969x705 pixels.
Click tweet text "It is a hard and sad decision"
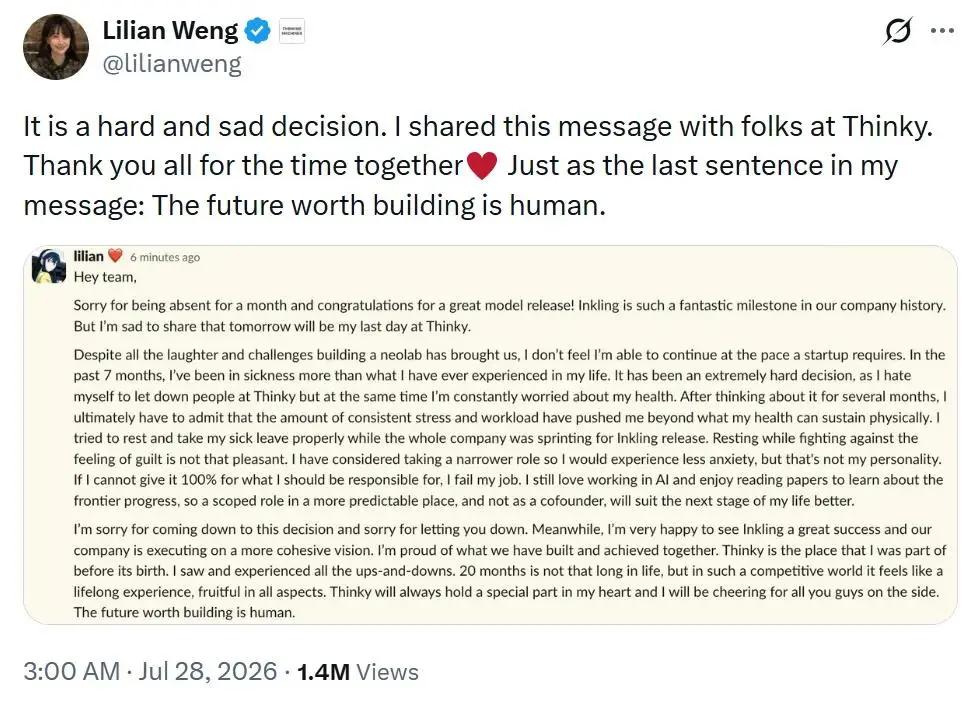205,126
